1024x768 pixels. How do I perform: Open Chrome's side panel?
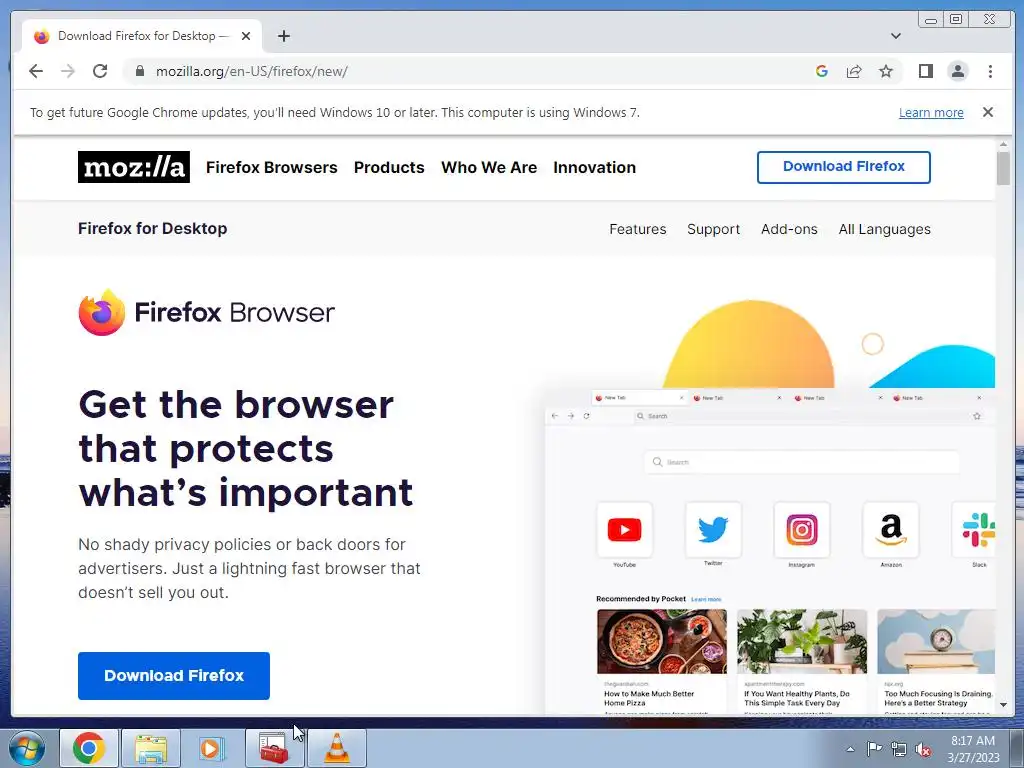pos(925,71)
